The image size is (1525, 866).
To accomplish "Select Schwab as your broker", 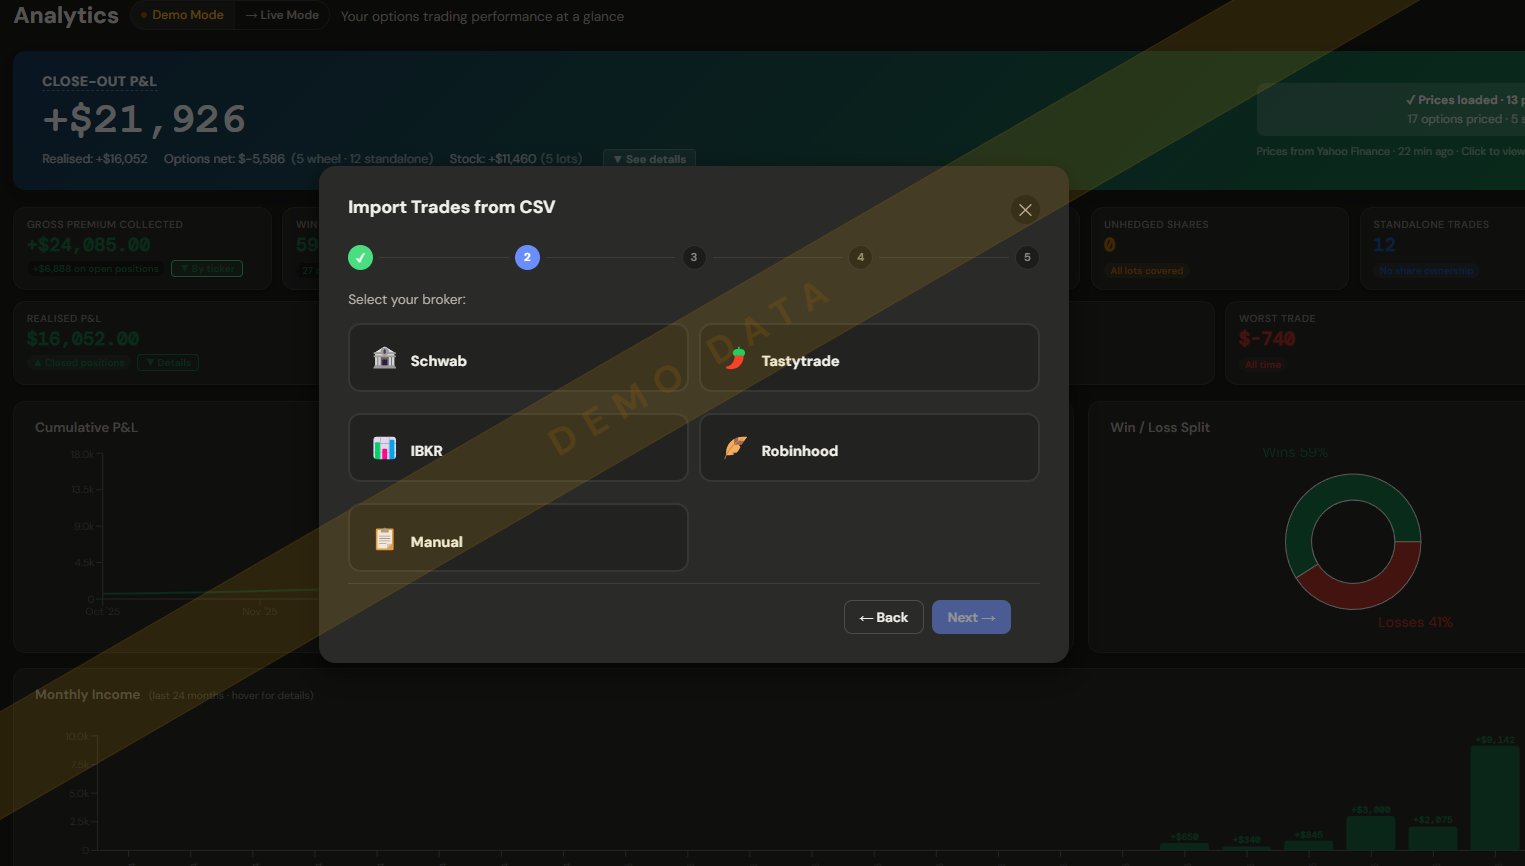I will click(x=518, y=357).
